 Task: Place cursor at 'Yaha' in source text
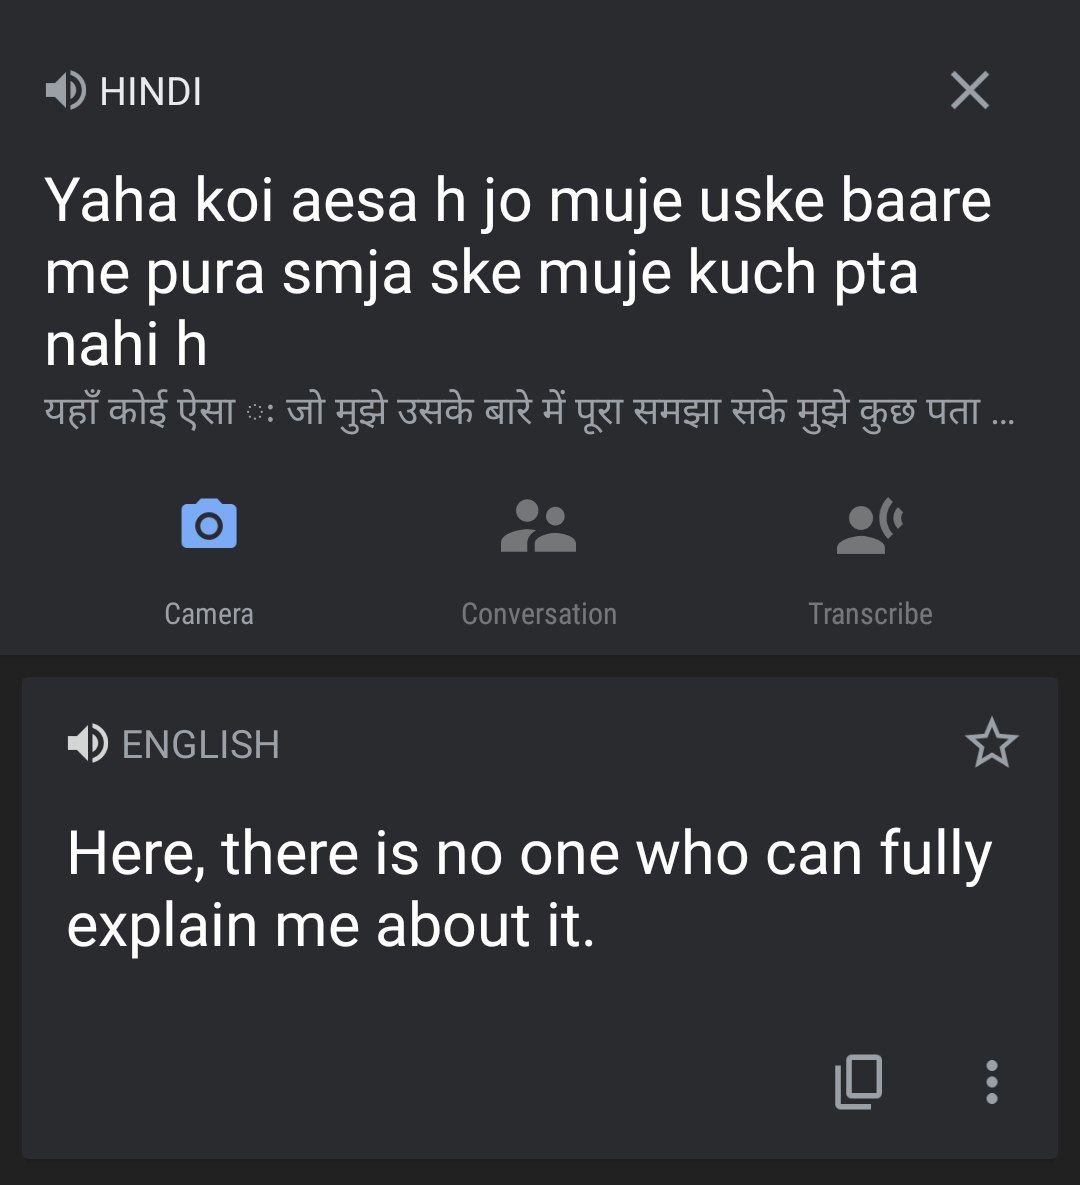(x=110, y=200)
